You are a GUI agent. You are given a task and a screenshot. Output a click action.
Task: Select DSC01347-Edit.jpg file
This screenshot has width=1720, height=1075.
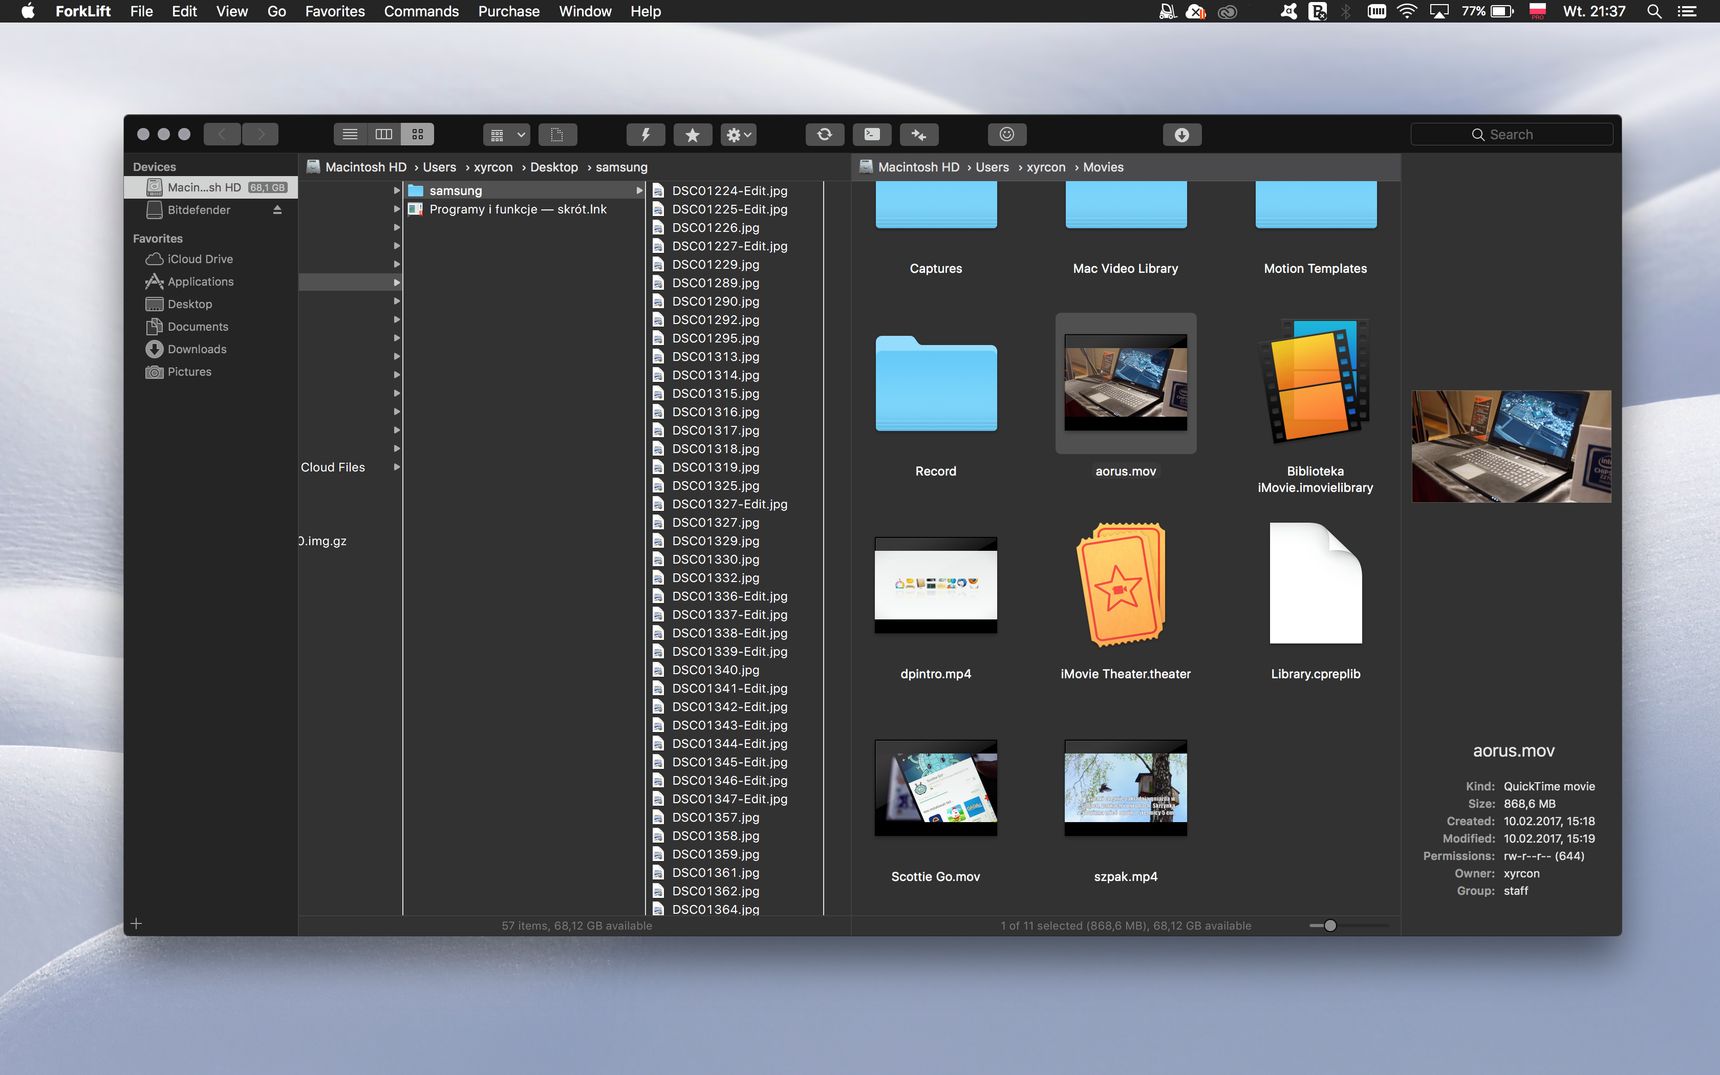[x=729, y=799]
